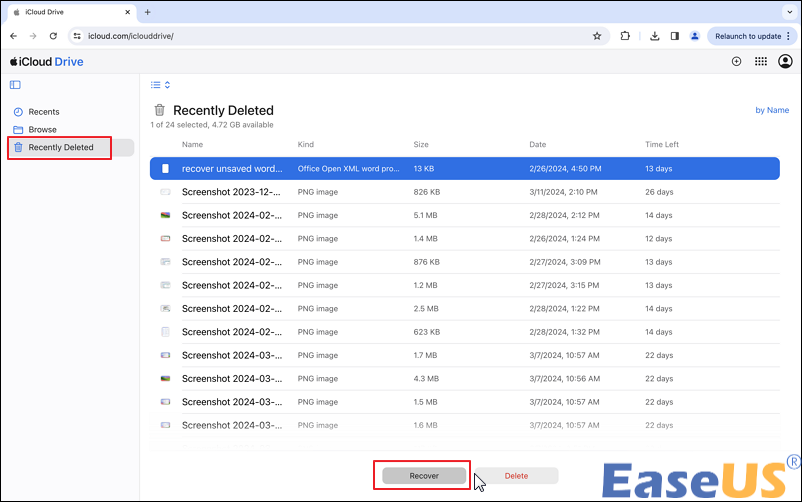The image size is (802, 502).
Task: Toggle the sidebar panel icon
Action: point(15,85)
